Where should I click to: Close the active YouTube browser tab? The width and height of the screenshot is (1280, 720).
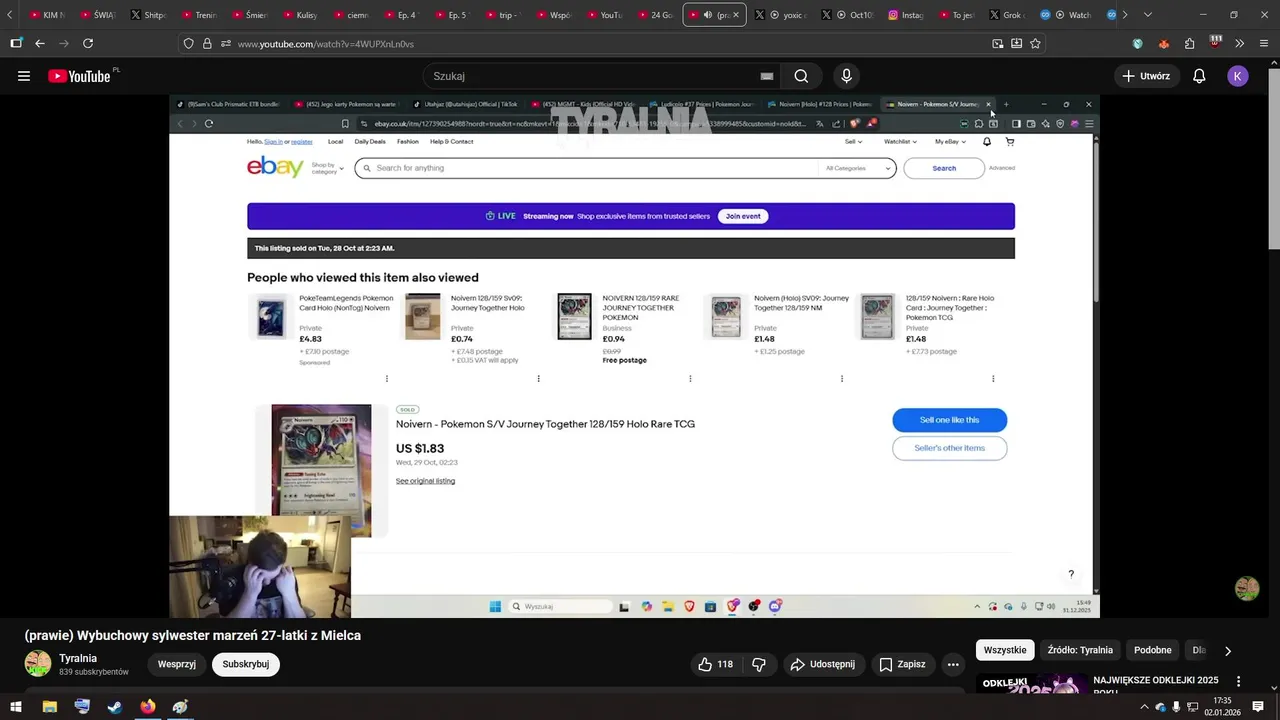tap(735, 15)
